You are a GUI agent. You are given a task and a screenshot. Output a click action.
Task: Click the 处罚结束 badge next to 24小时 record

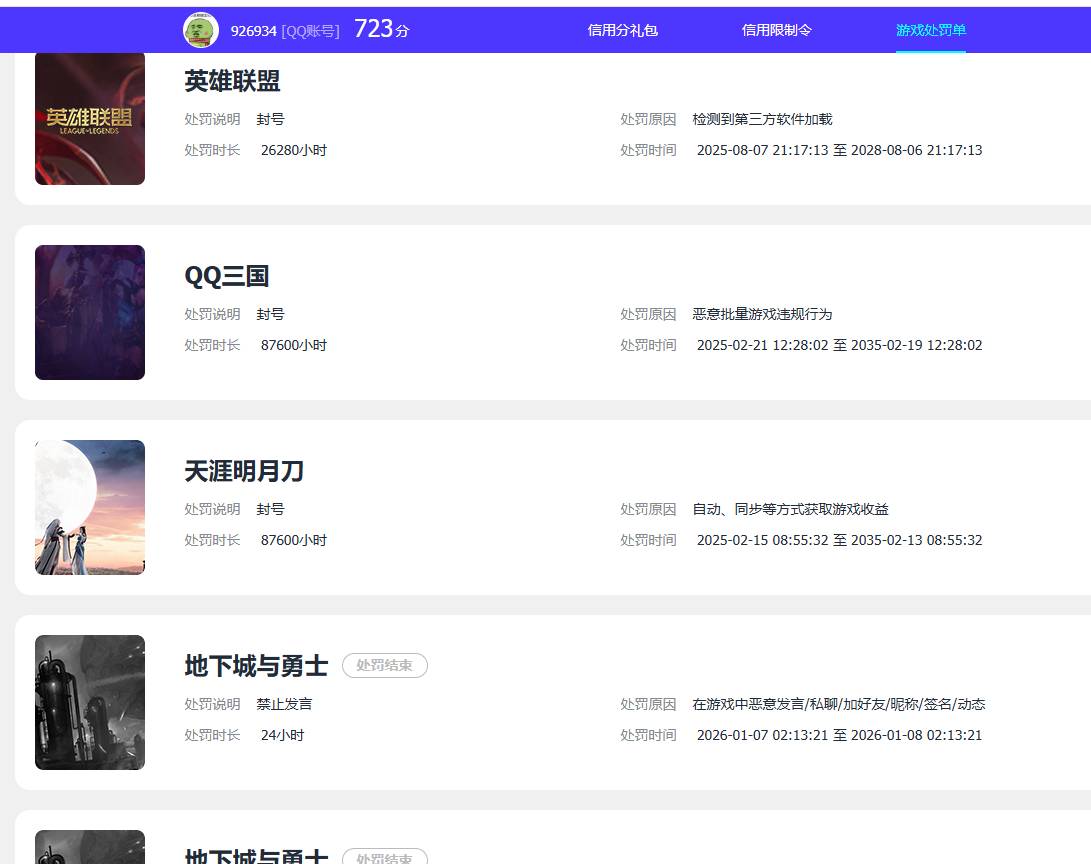(384, 665)
